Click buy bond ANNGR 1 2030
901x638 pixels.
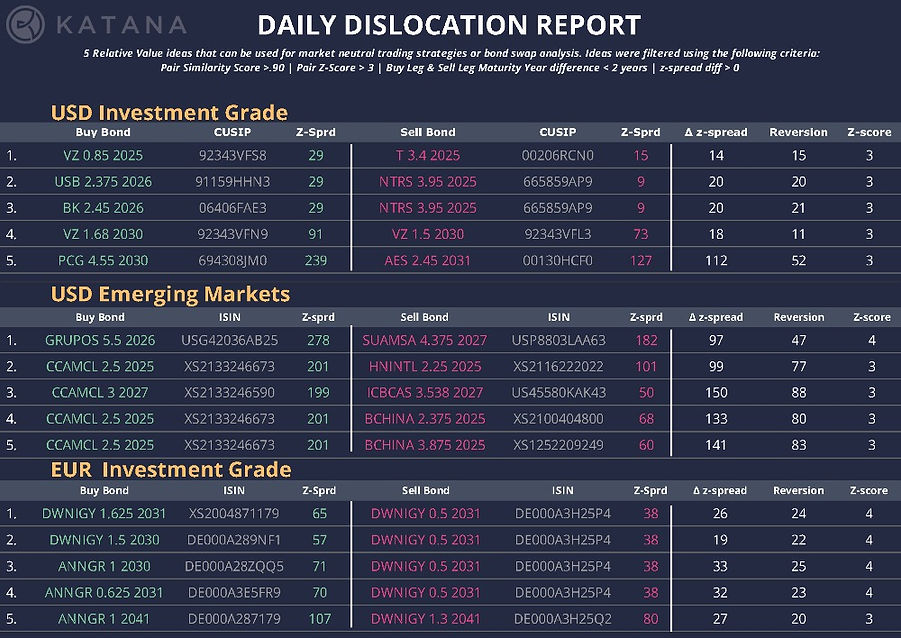(104, 566)
